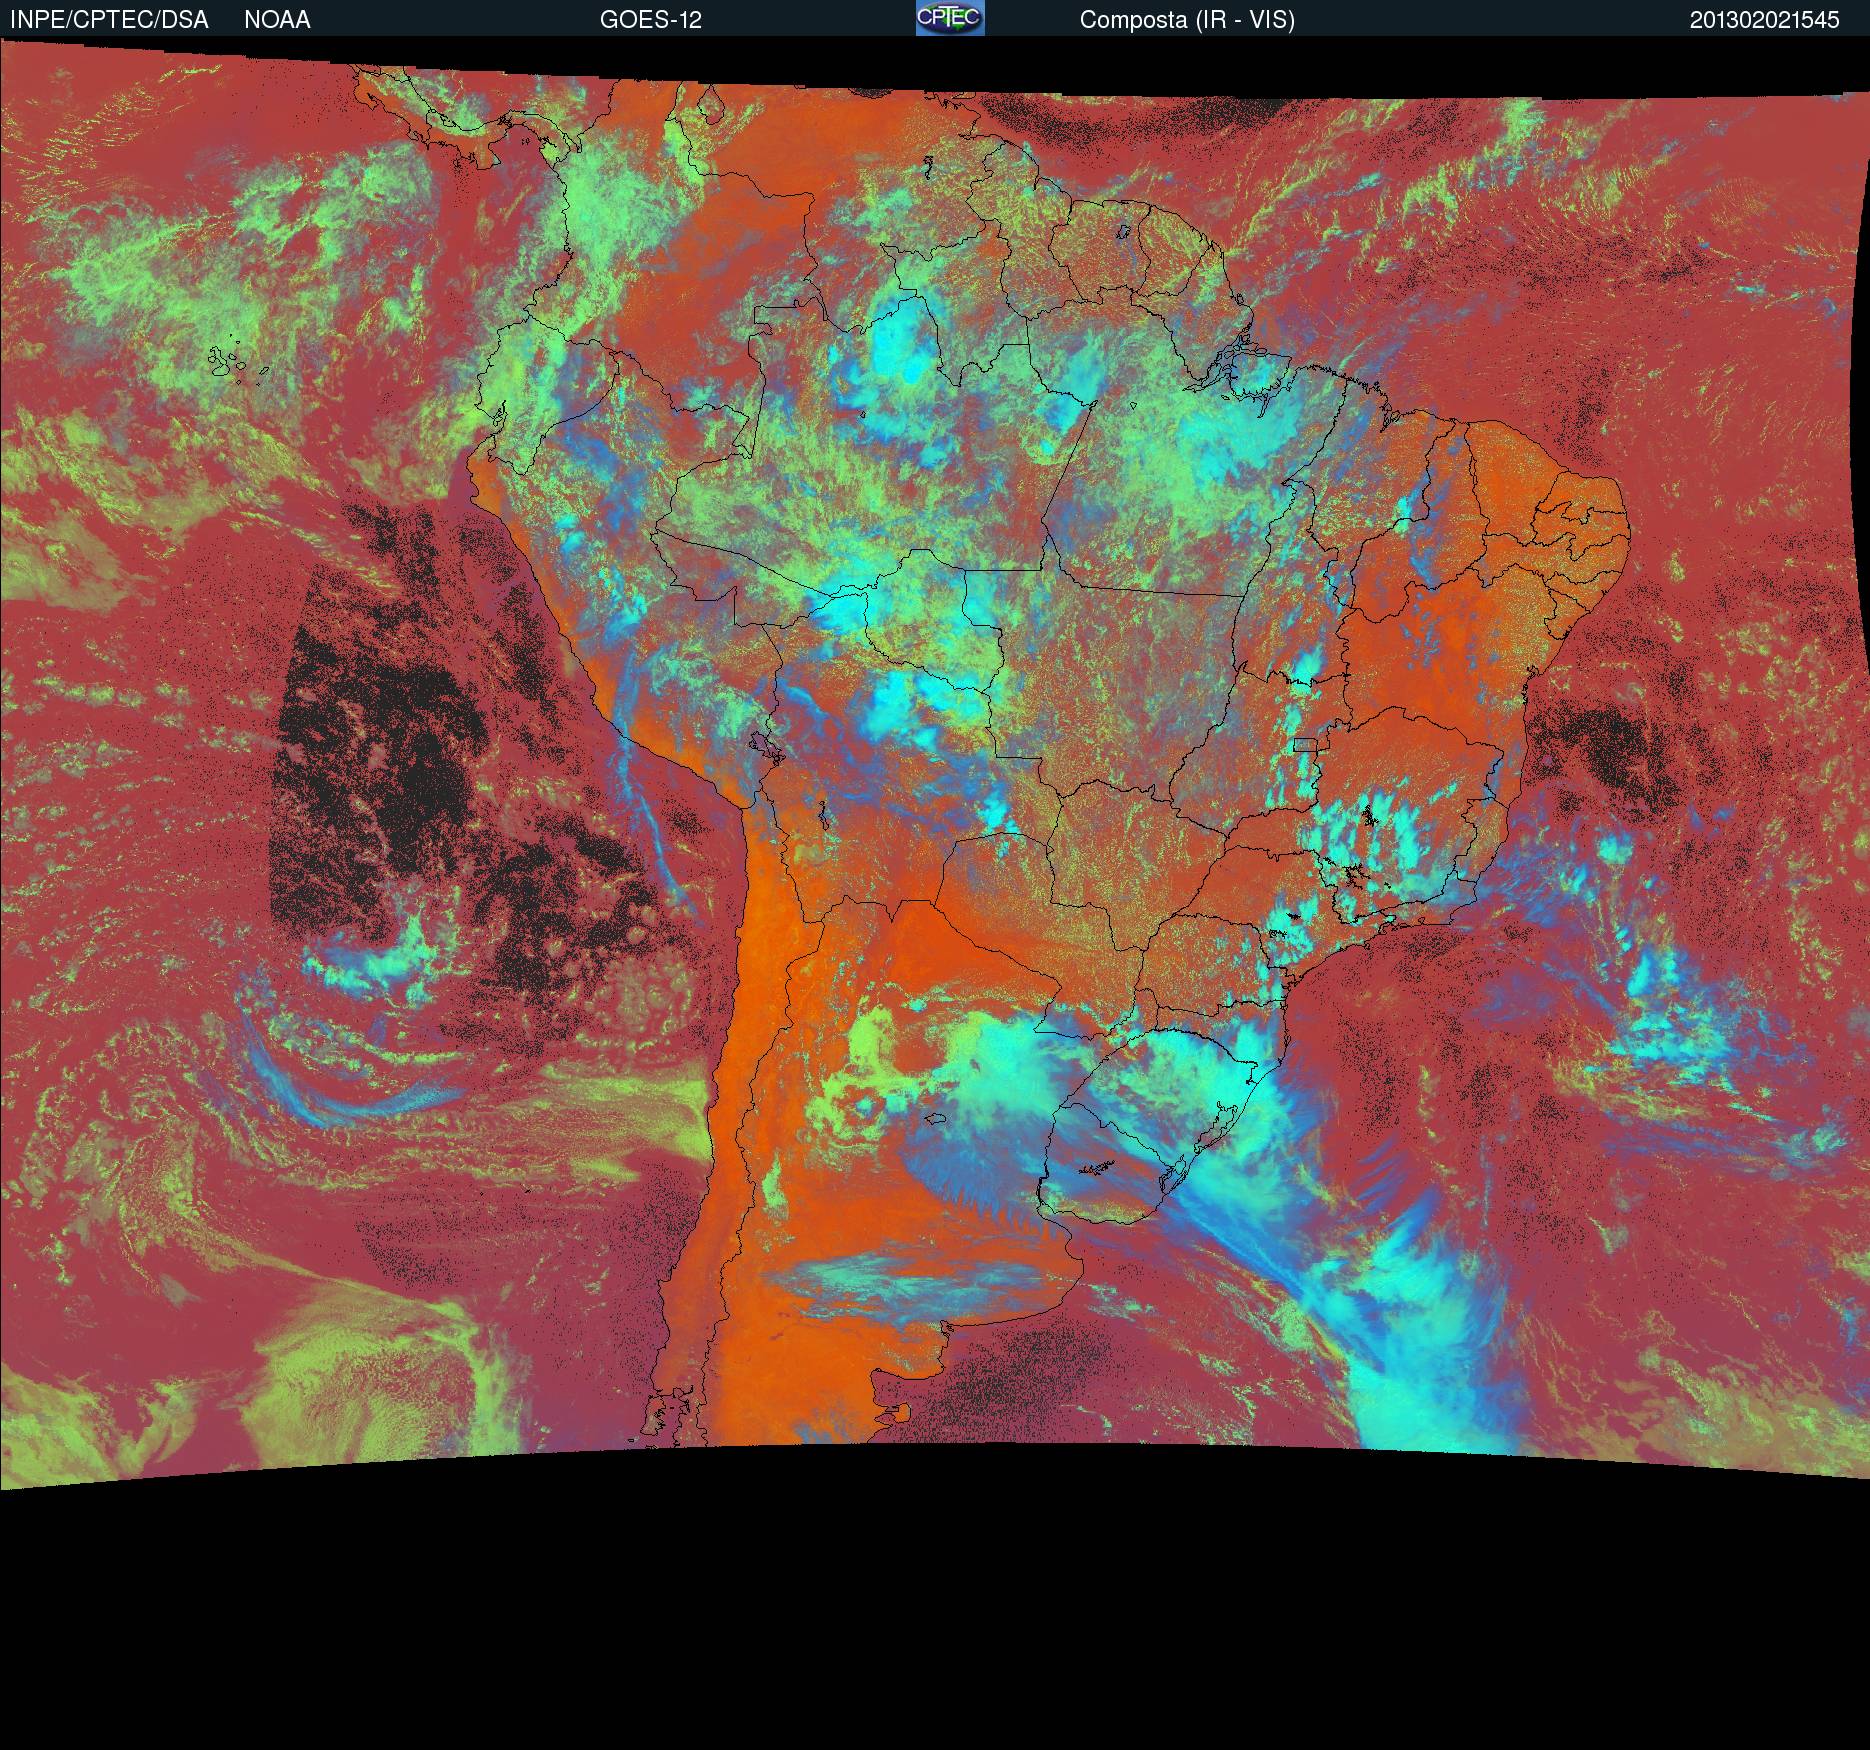Click the Galápagos Islands outline in the Pacific
This screenshot has width=1870, height=1750.
coord(235,362)
